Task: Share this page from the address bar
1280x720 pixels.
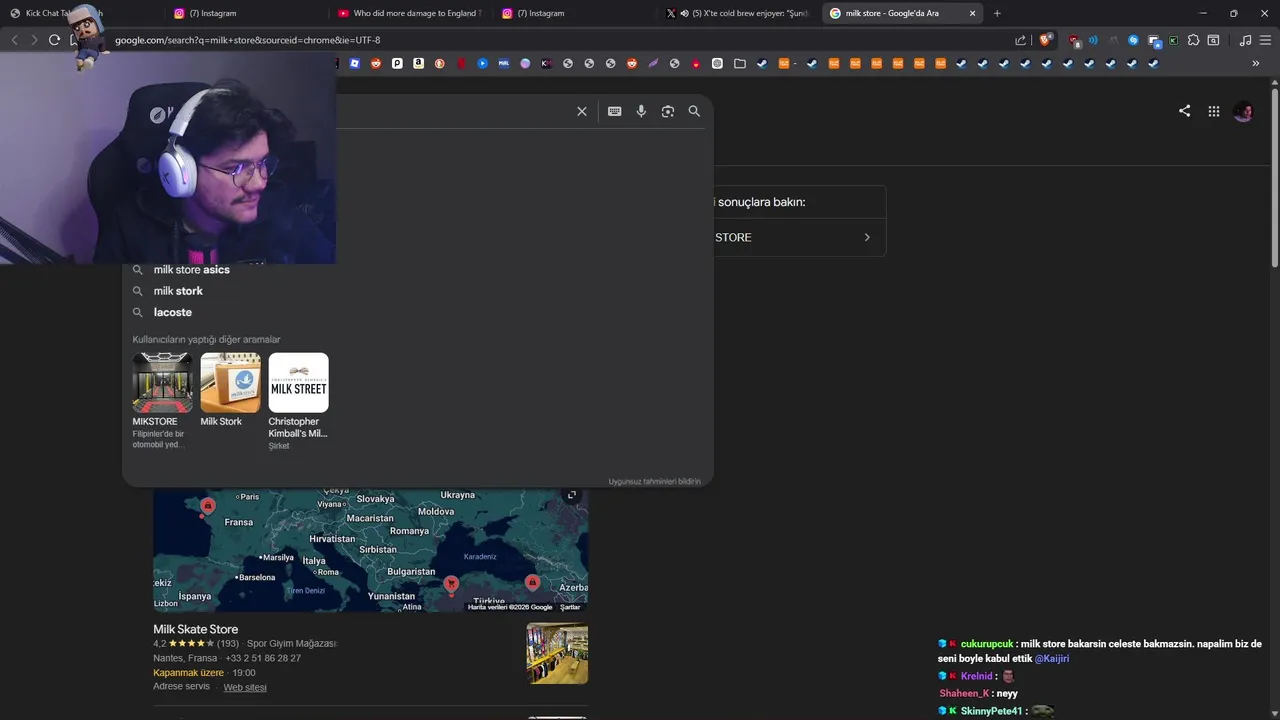Action: (1020, 40)
